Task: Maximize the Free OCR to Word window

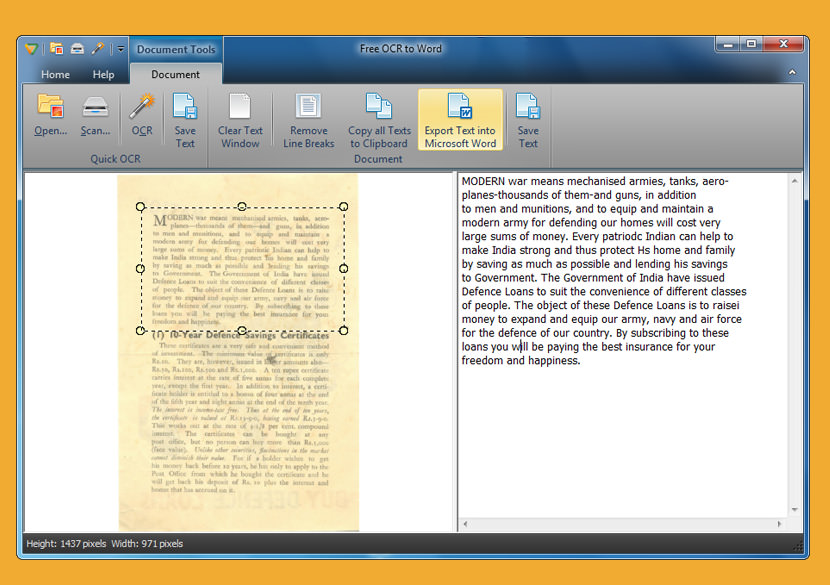Action: click(751, 44)
